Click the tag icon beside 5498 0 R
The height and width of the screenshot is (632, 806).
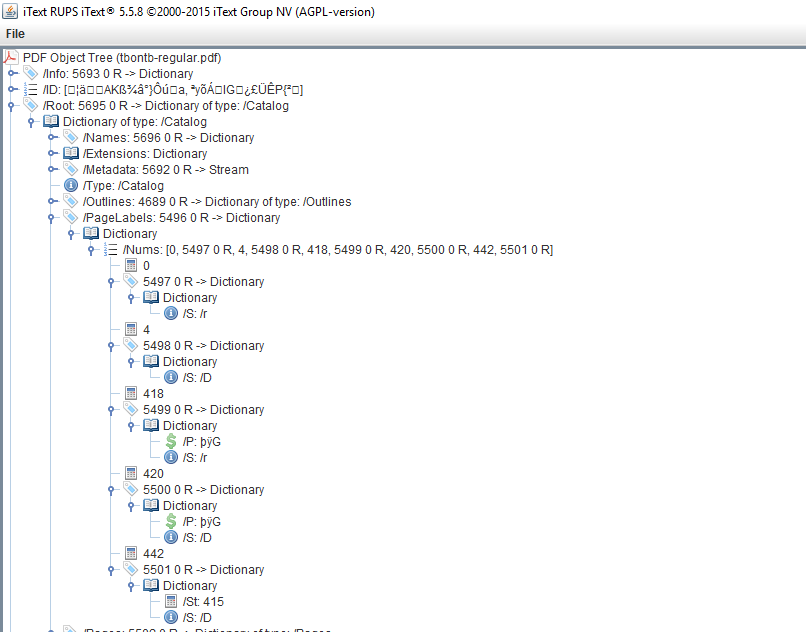click(131, 345)
